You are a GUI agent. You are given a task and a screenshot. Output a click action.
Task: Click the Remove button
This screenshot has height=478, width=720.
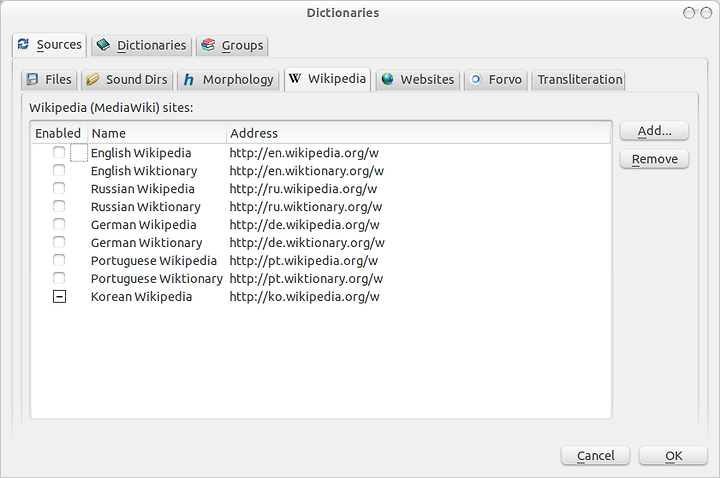[654, 159]
